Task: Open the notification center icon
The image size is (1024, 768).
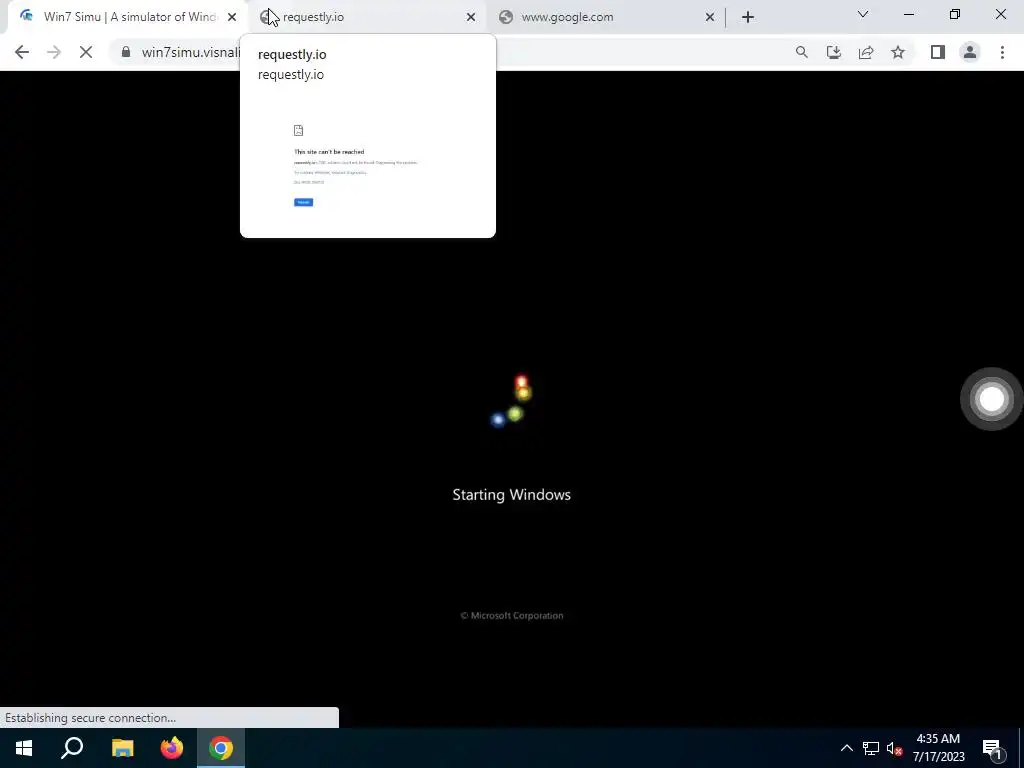Action: click(992, 748)
